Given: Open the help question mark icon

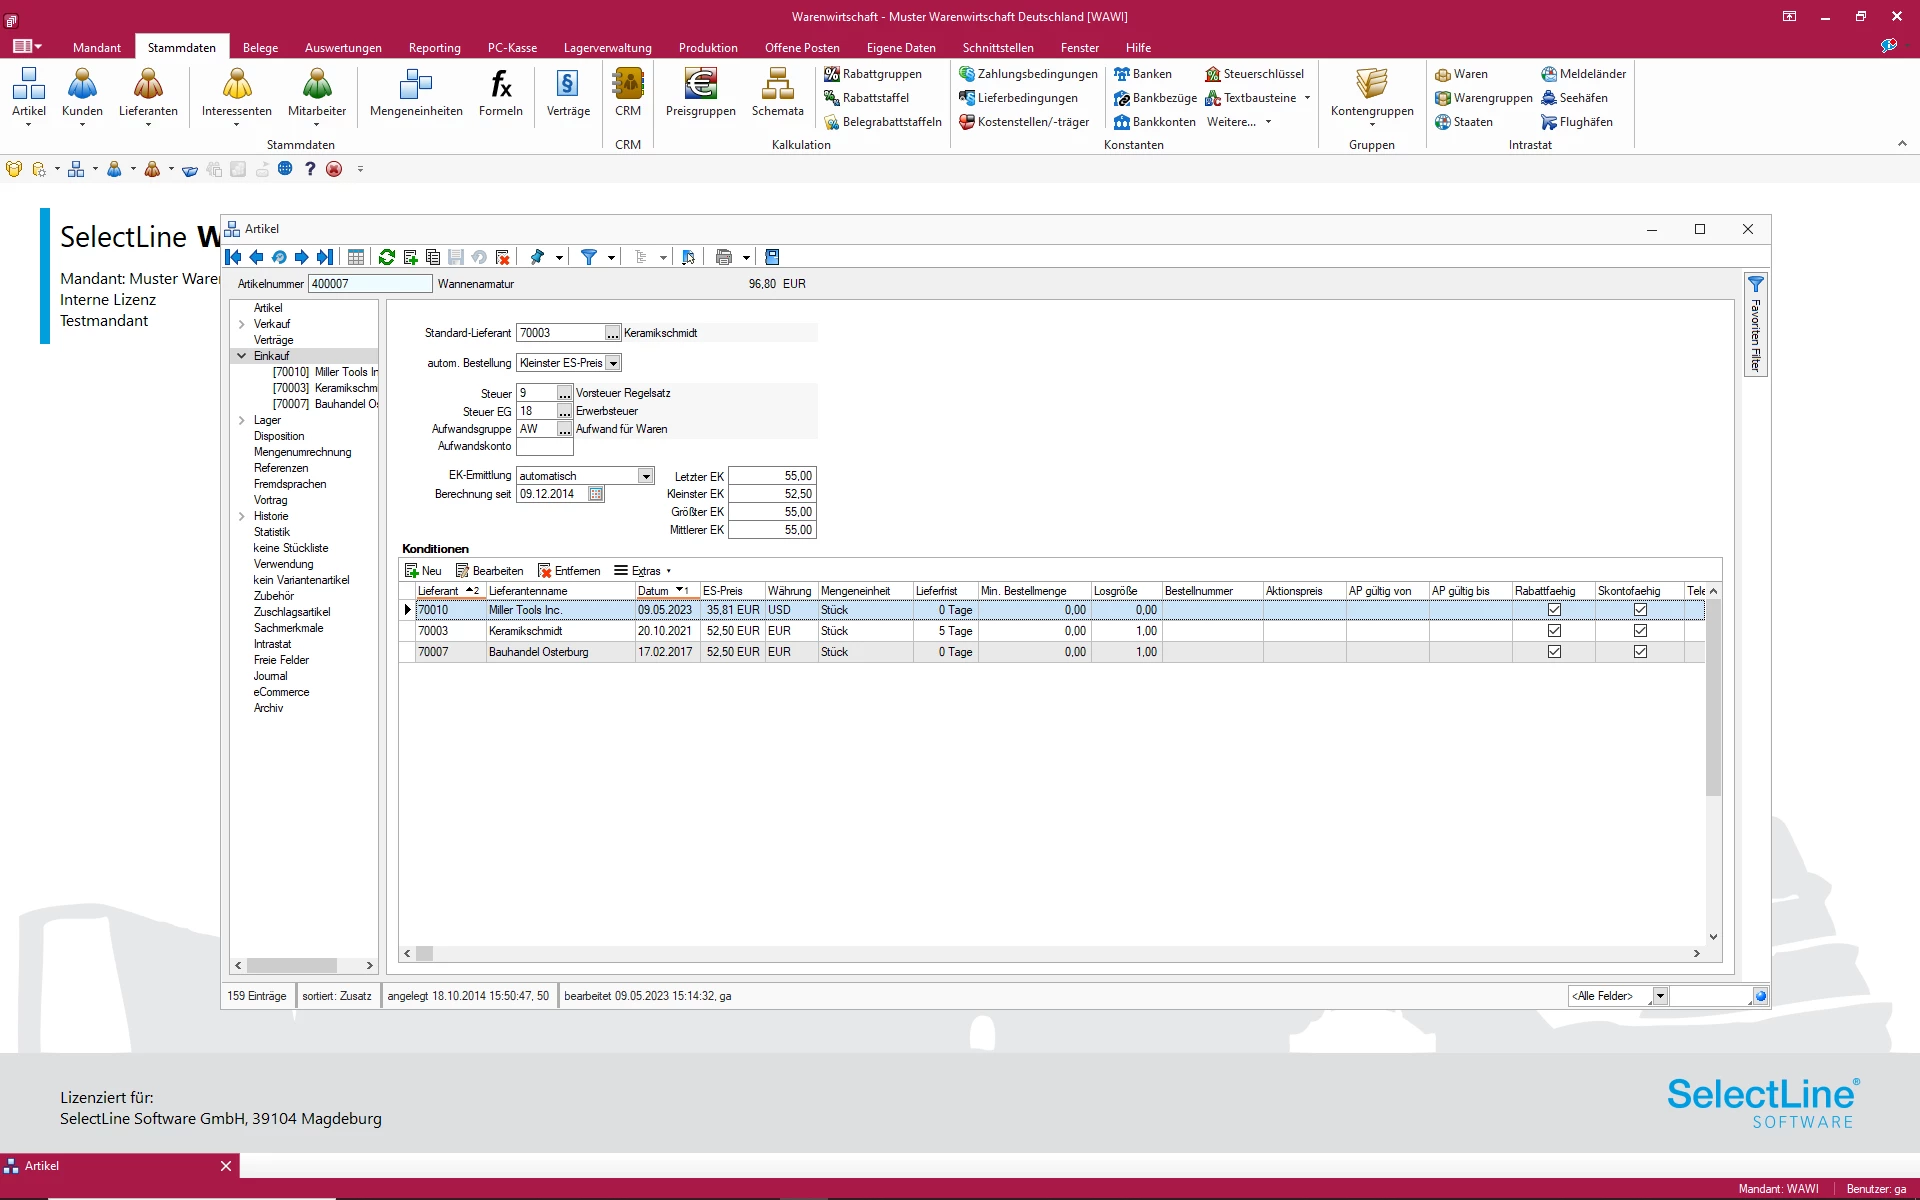Looking at the screenshot, I should (x=310, y=169).
